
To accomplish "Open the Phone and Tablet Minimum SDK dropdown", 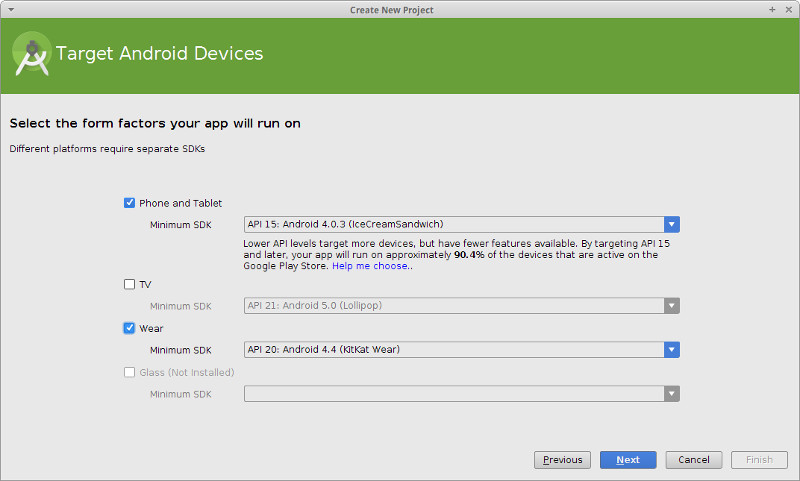I will tap(461, 225).
